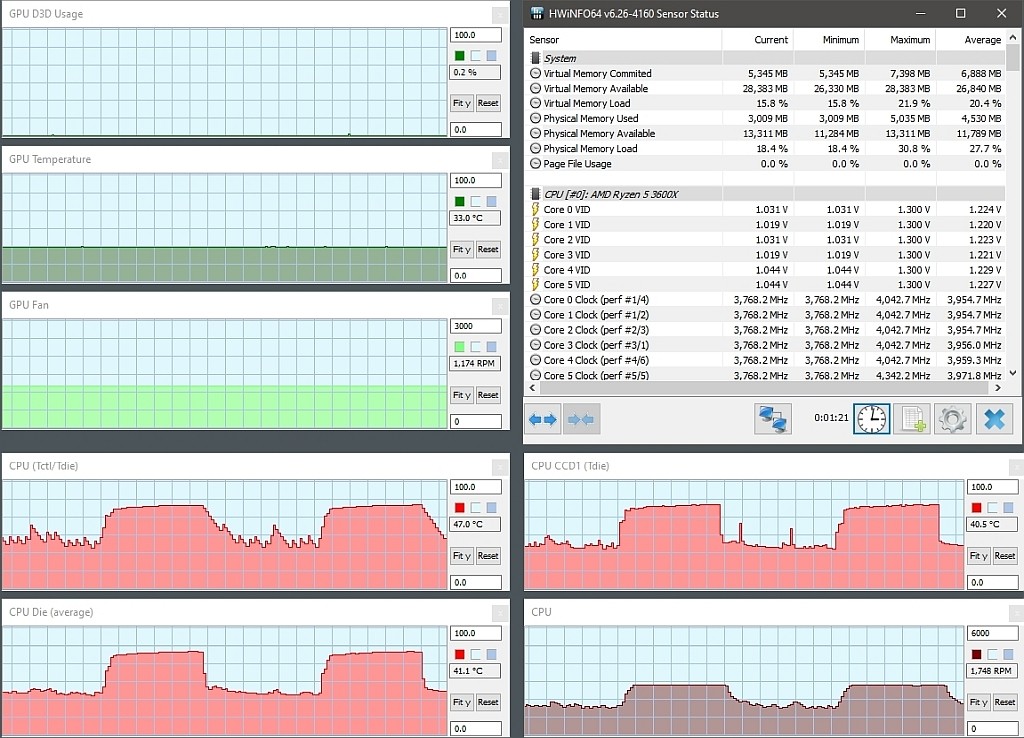This screenshot has width=1024, height=738.
Task: Click the Sensor column header
Action: [x=623, y=40]
